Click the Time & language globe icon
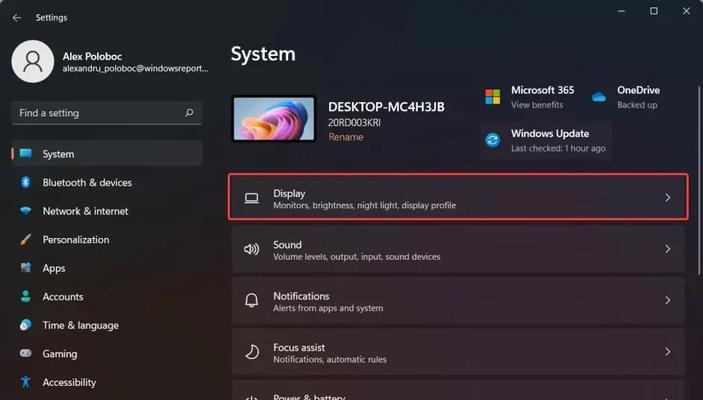 pos(26,325)
